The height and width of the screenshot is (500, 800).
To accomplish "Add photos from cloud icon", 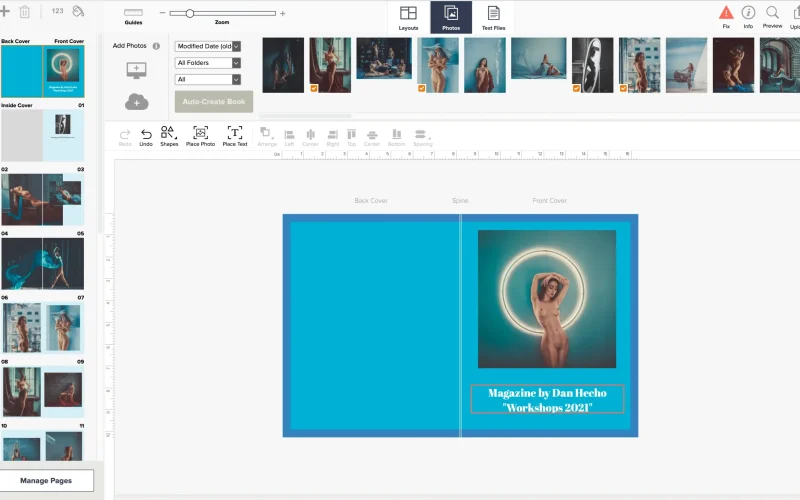I will [137, 102].
